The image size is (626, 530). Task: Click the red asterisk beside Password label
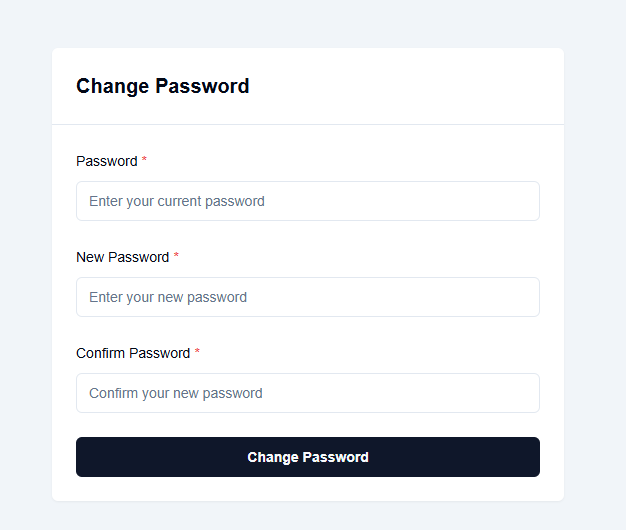pyautogui.click(x=144, y=161)
